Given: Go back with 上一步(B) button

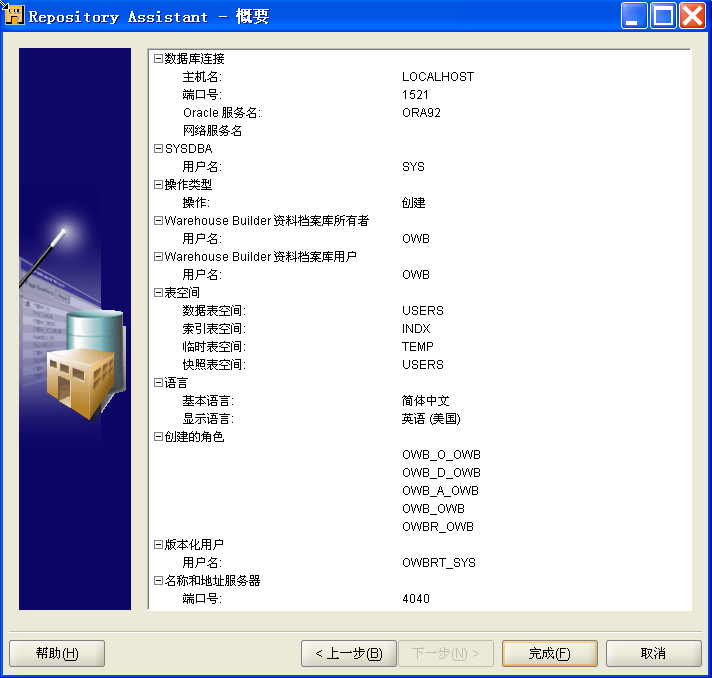Looking at the screenshot, I should 348,654.
